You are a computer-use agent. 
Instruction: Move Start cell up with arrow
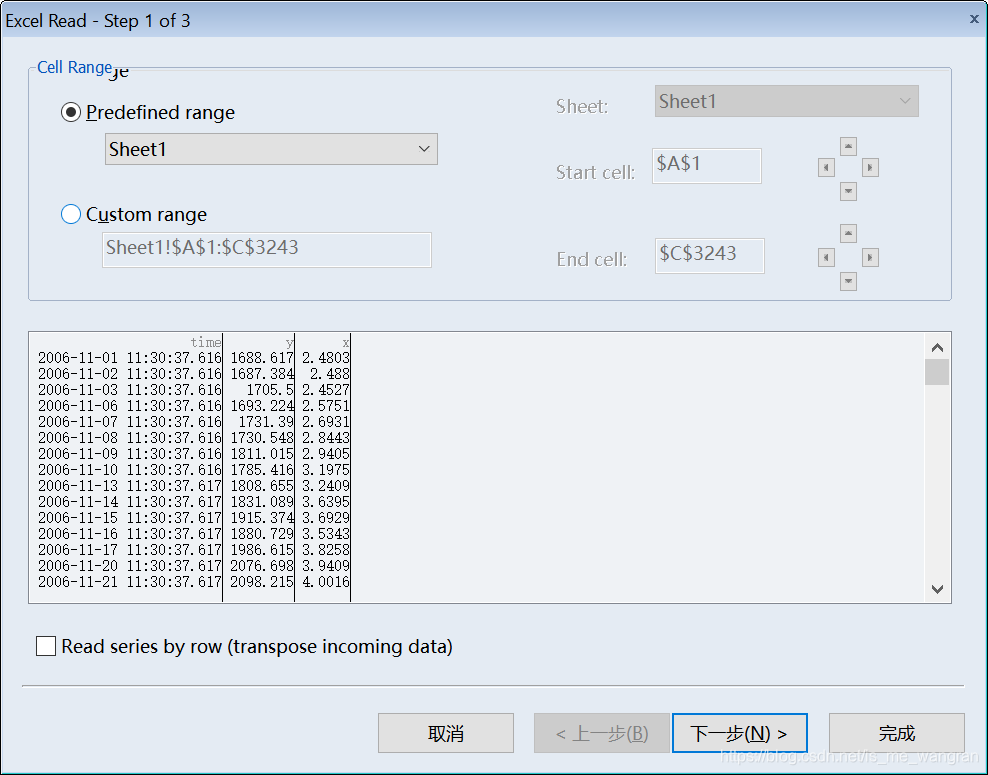pyautogui.click(x=848, y=146)
